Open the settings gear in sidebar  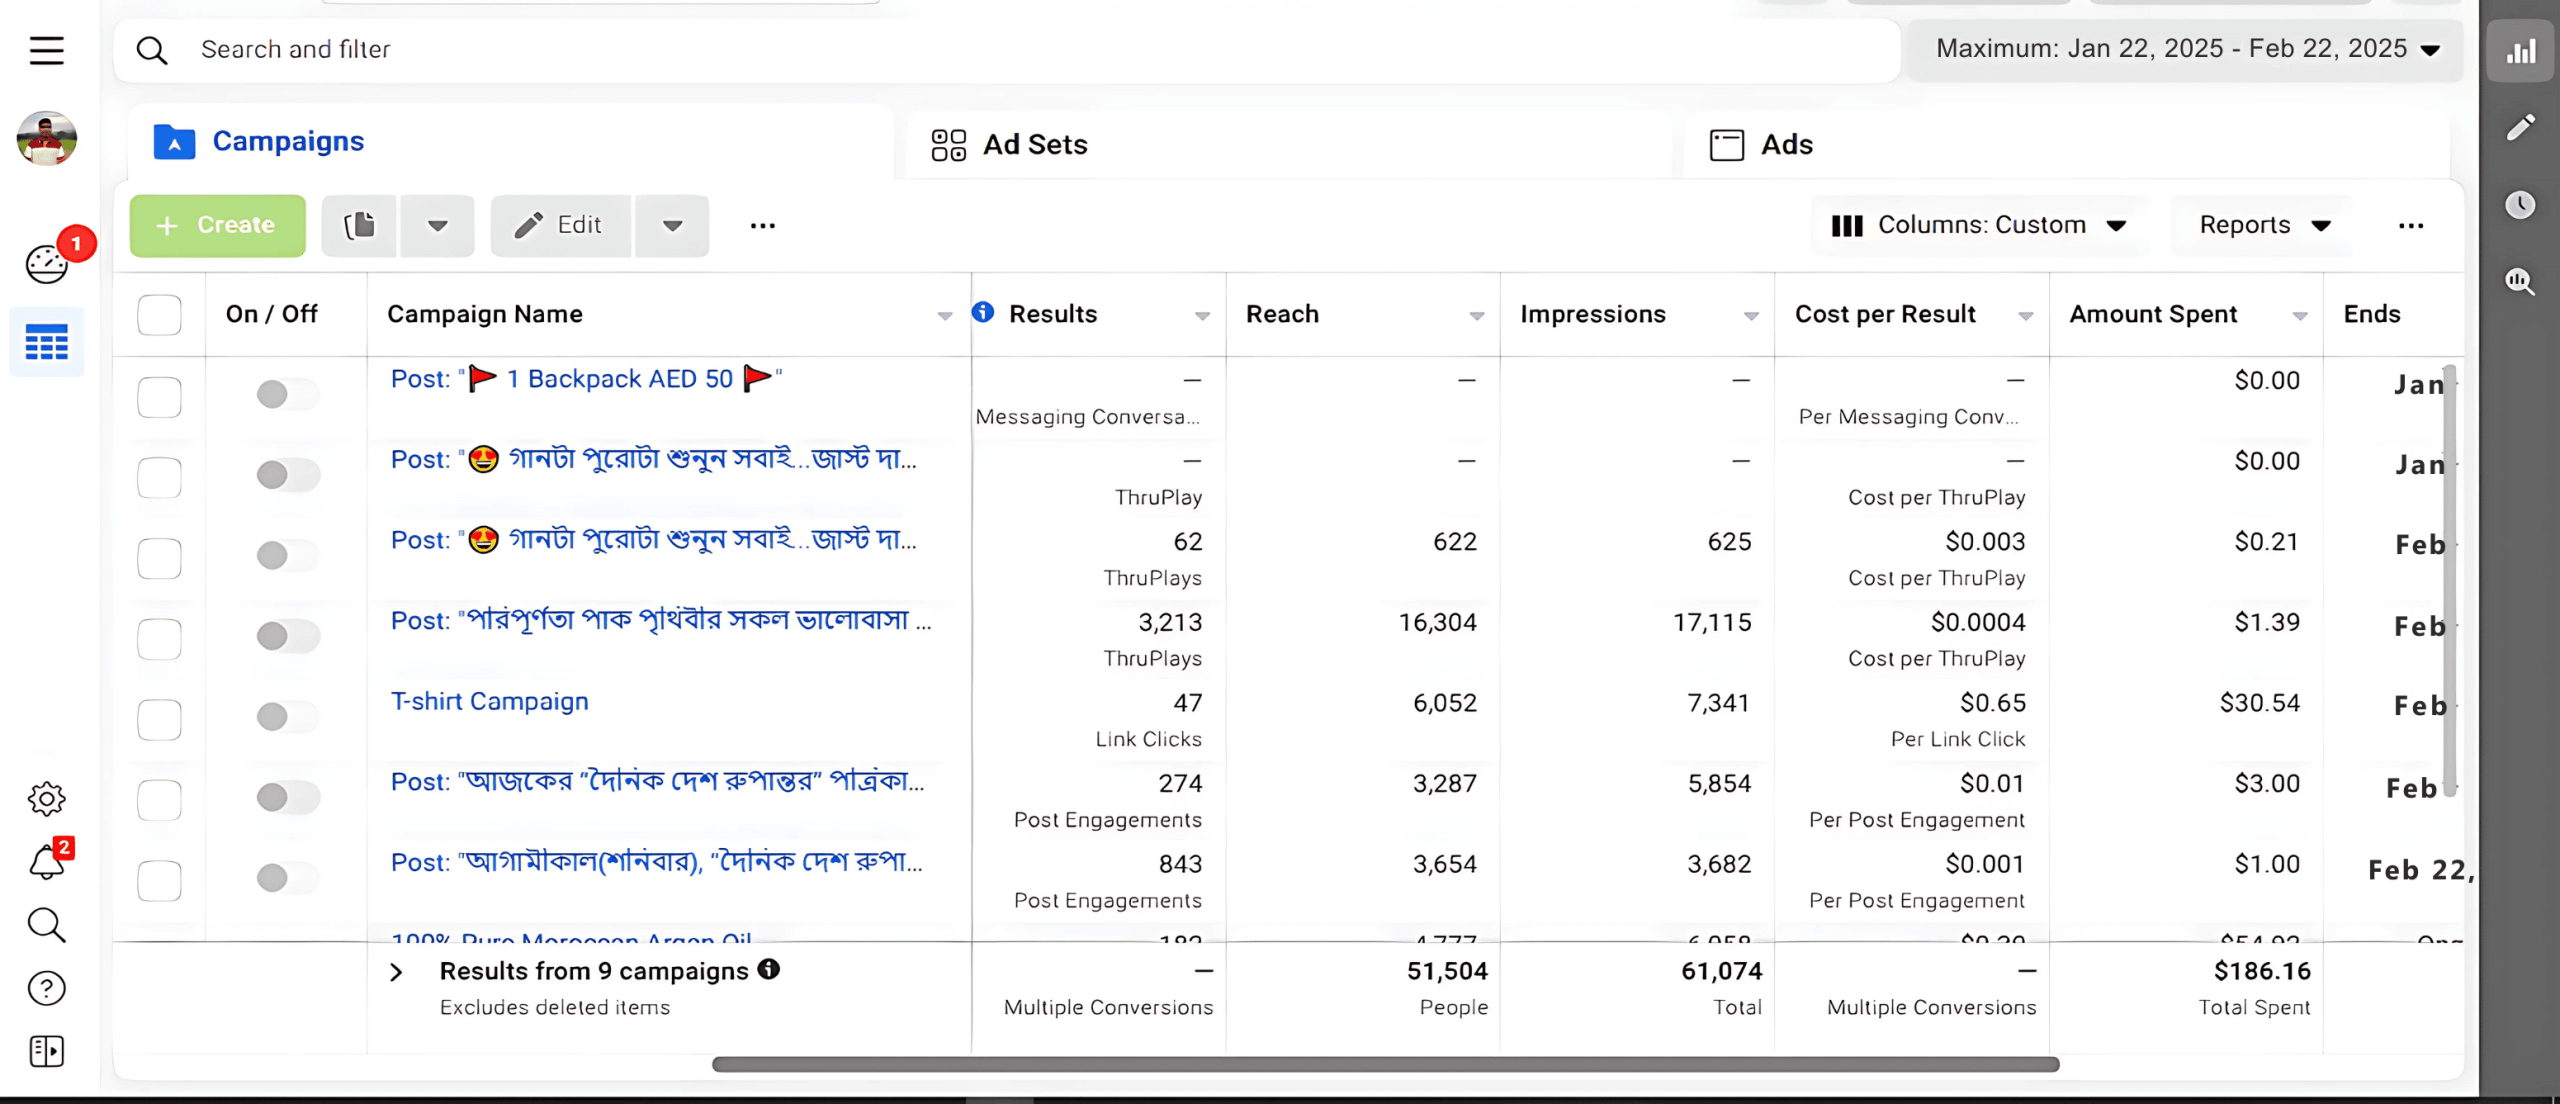pyautogui.click(x=46, y=799)
